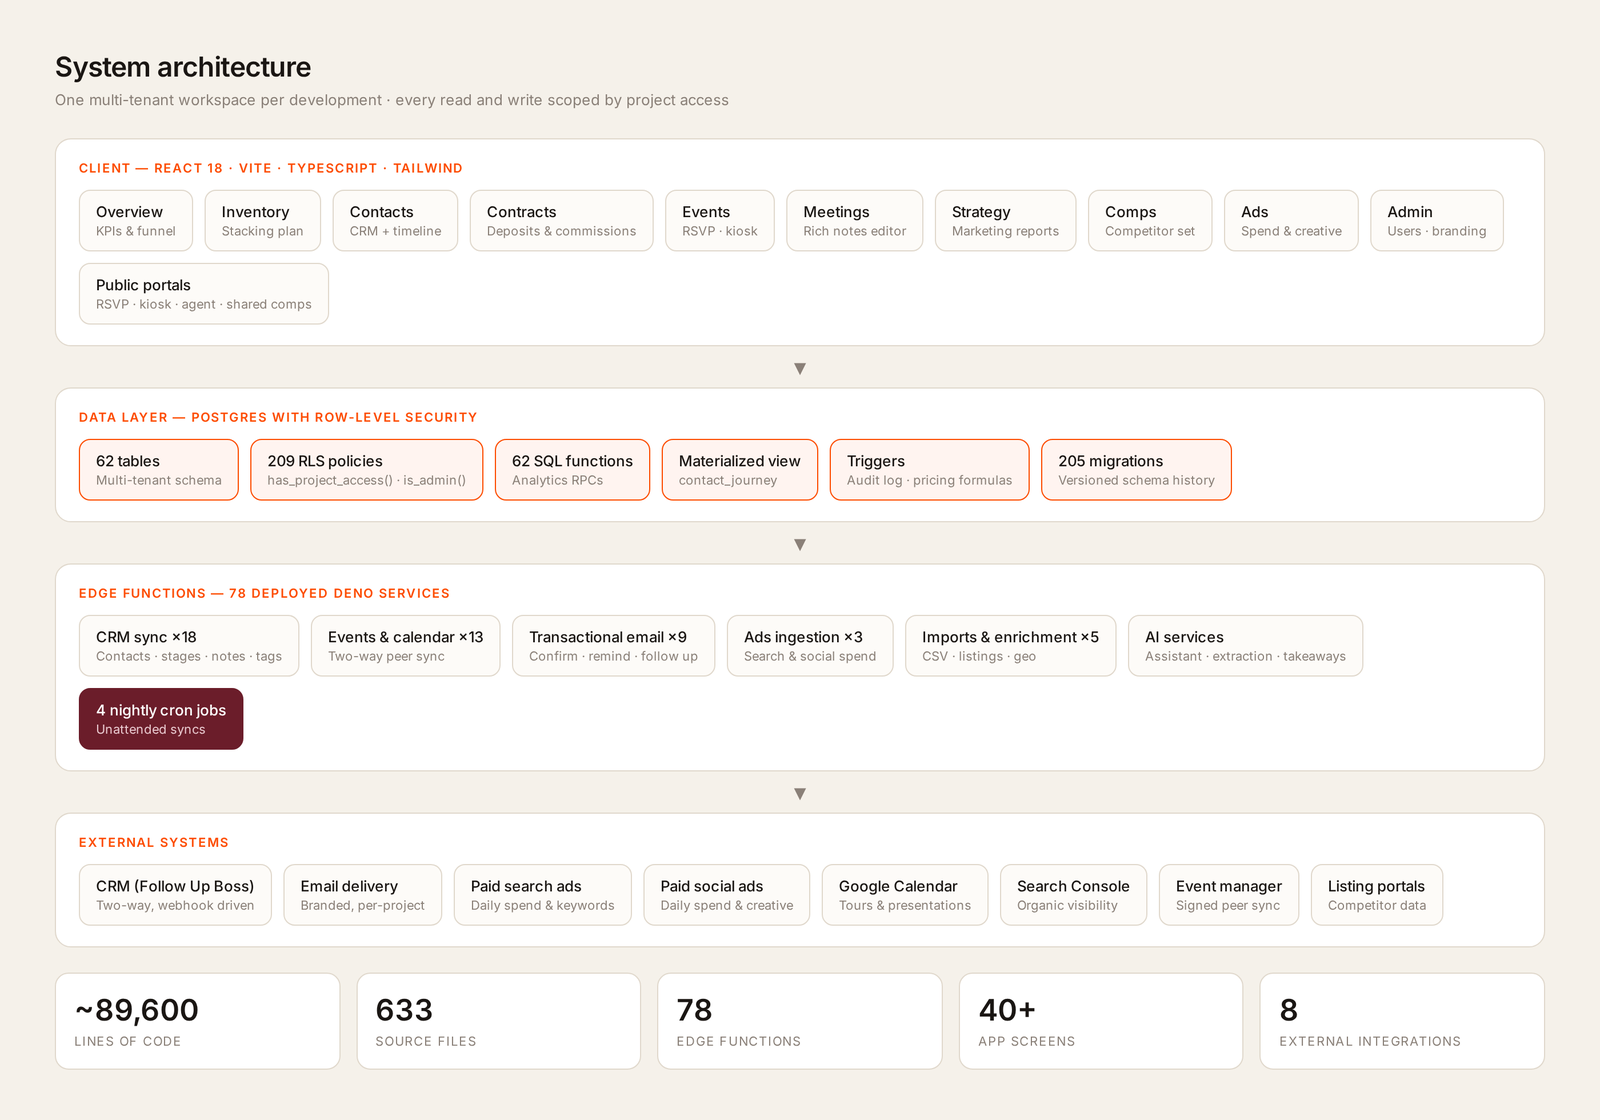Click the 8 external integrations stat

pos(1402,1021)
